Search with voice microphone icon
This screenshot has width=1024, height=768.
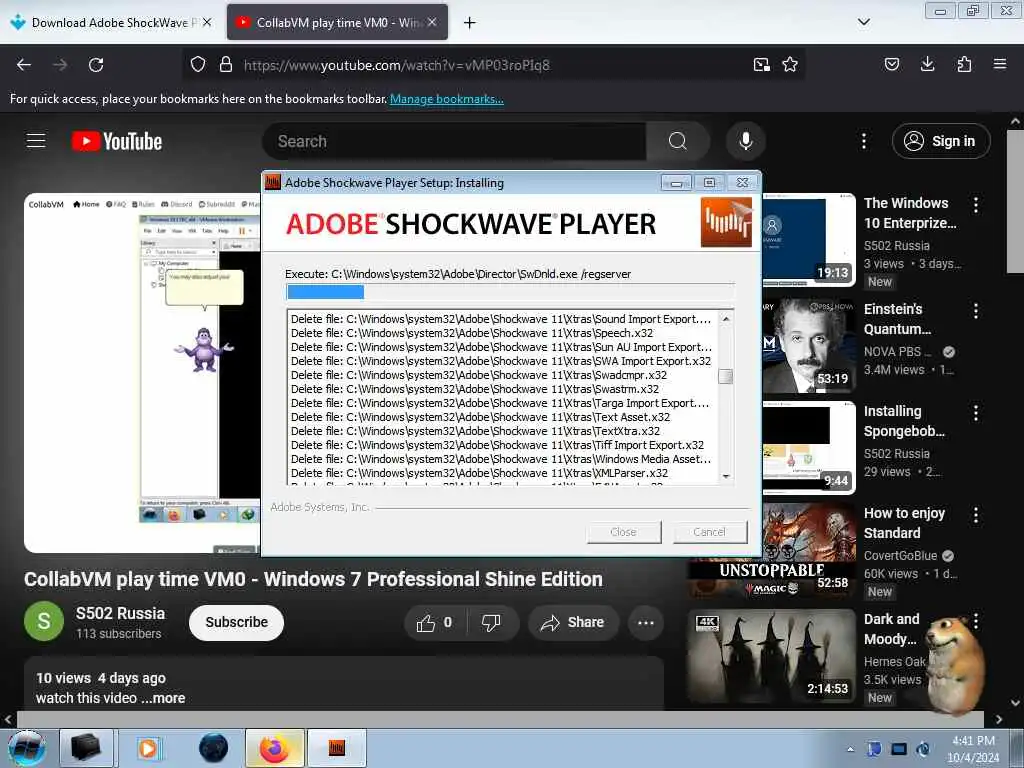tap(746, 141)
